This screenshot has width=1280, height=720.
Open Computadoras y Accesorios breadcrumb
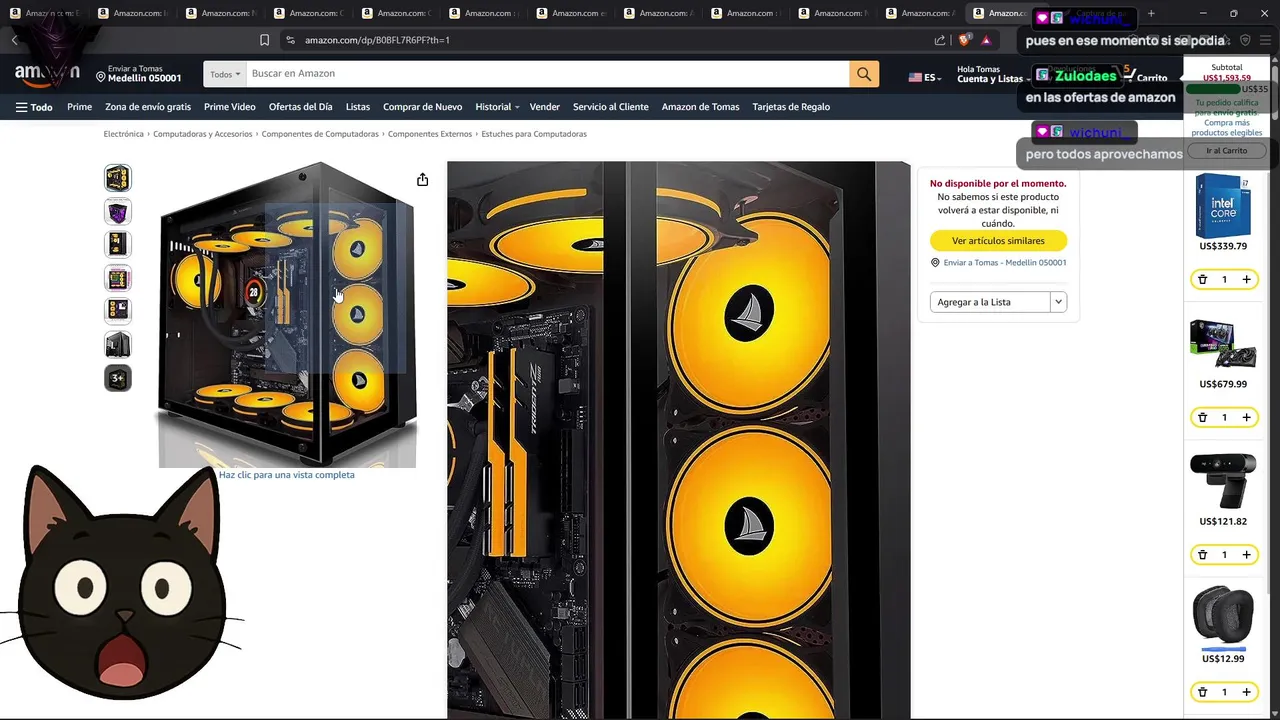coord(203,134)
